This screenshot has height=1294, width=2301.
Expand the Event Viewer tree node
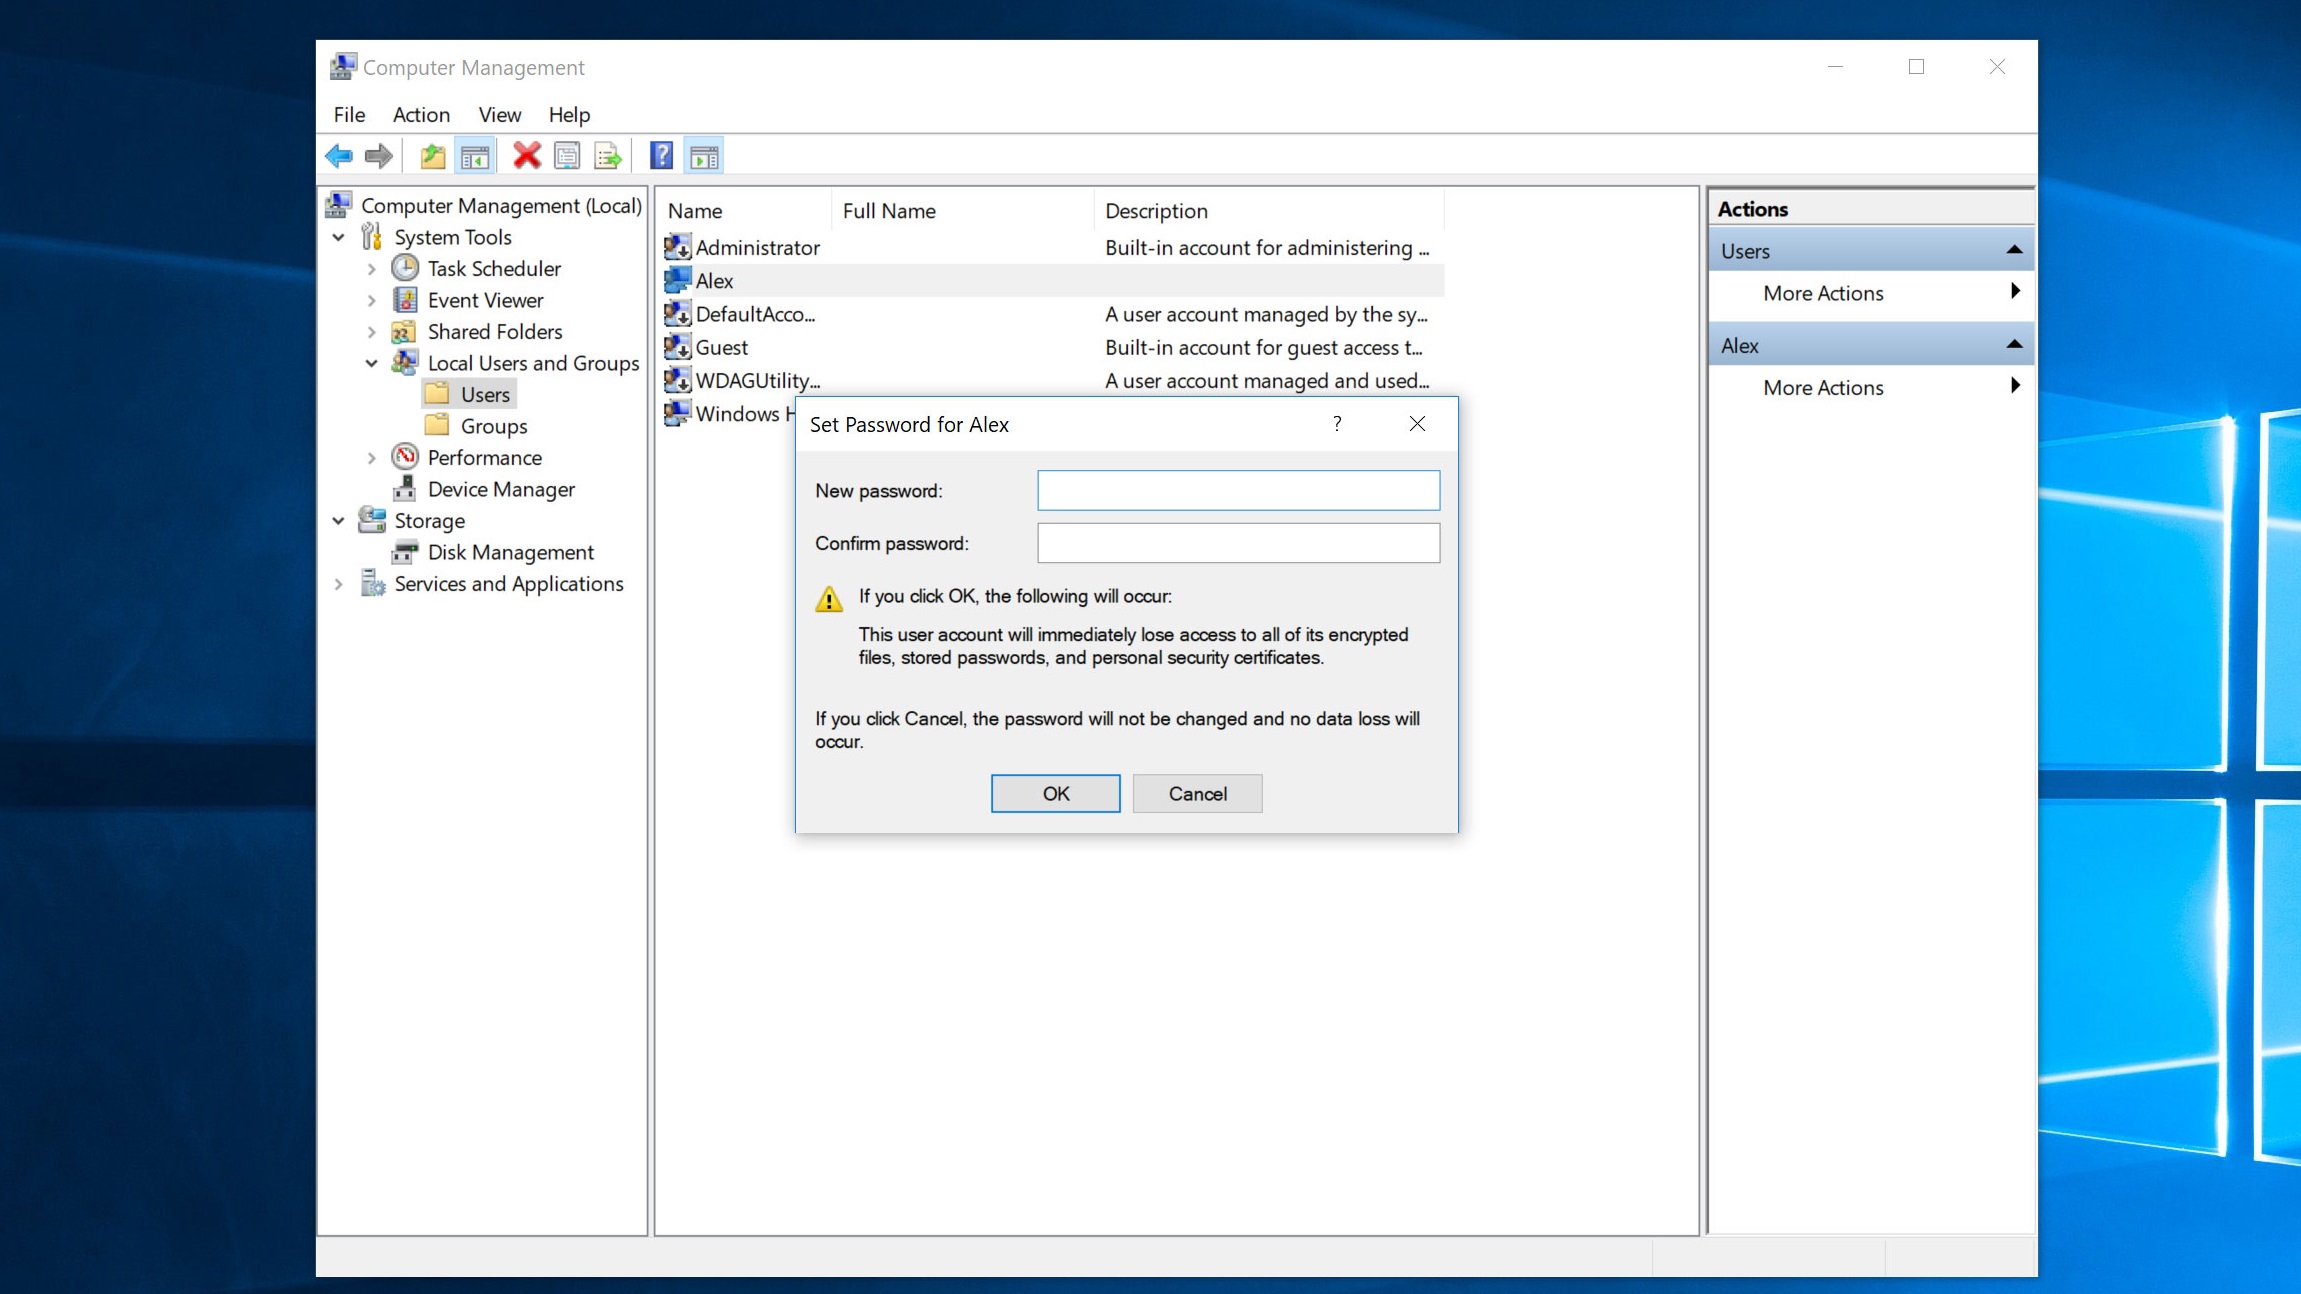372,300
